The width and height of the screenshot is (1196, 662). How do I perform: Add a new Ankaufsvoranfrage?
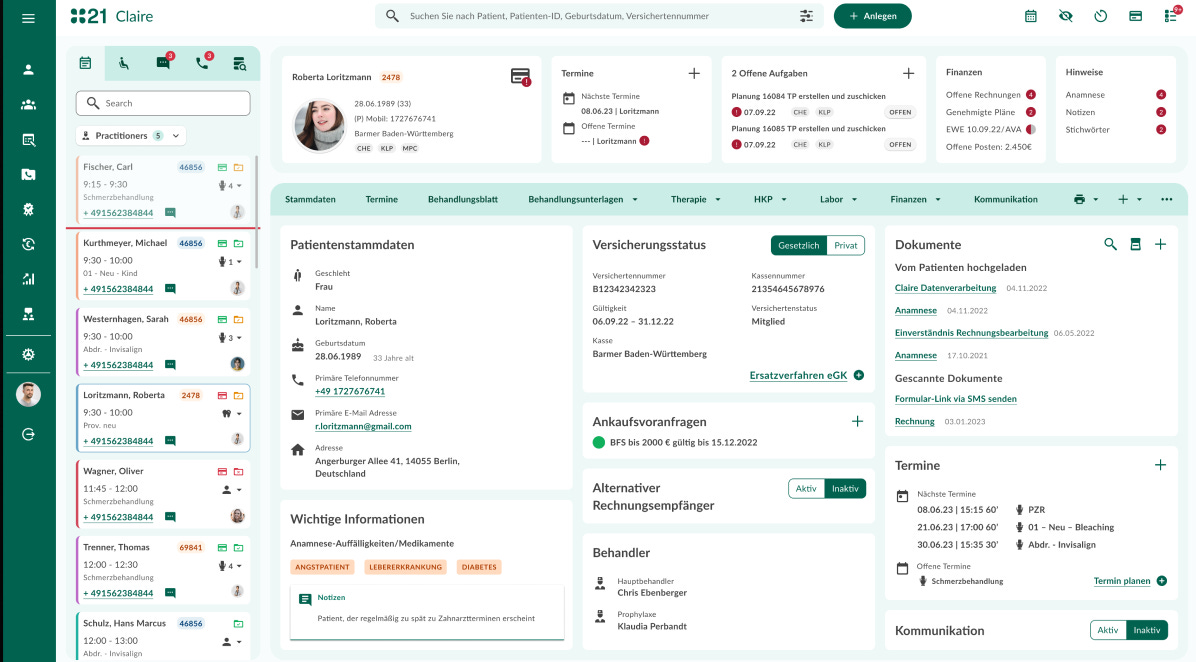(857, 421)
